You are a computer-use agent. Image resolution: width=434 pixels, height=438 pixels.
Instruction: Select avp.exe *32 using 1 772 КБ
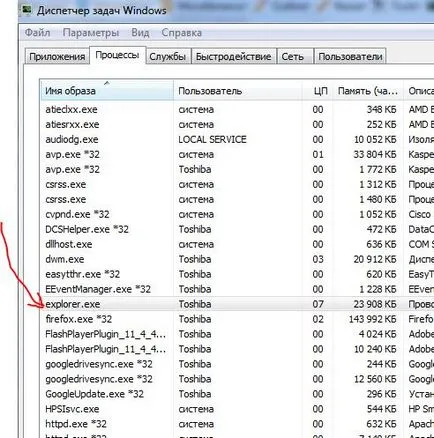(x=237, y=169)
